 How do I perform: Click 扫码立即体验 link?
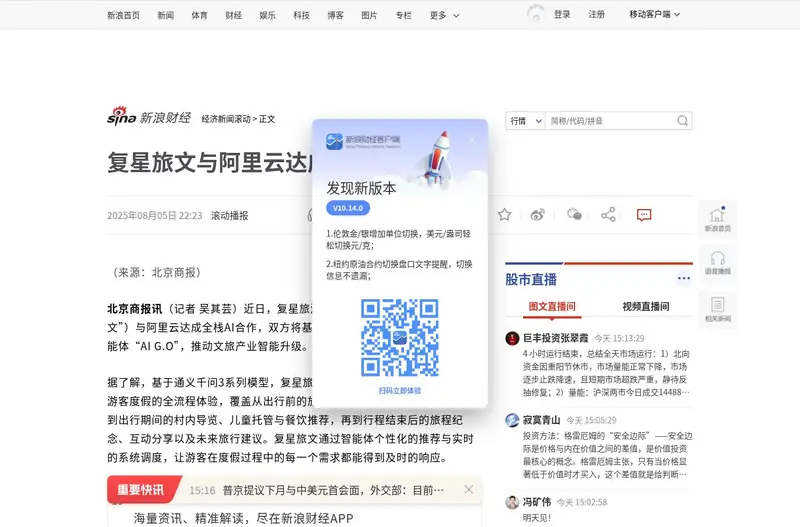tap(400, 391)
